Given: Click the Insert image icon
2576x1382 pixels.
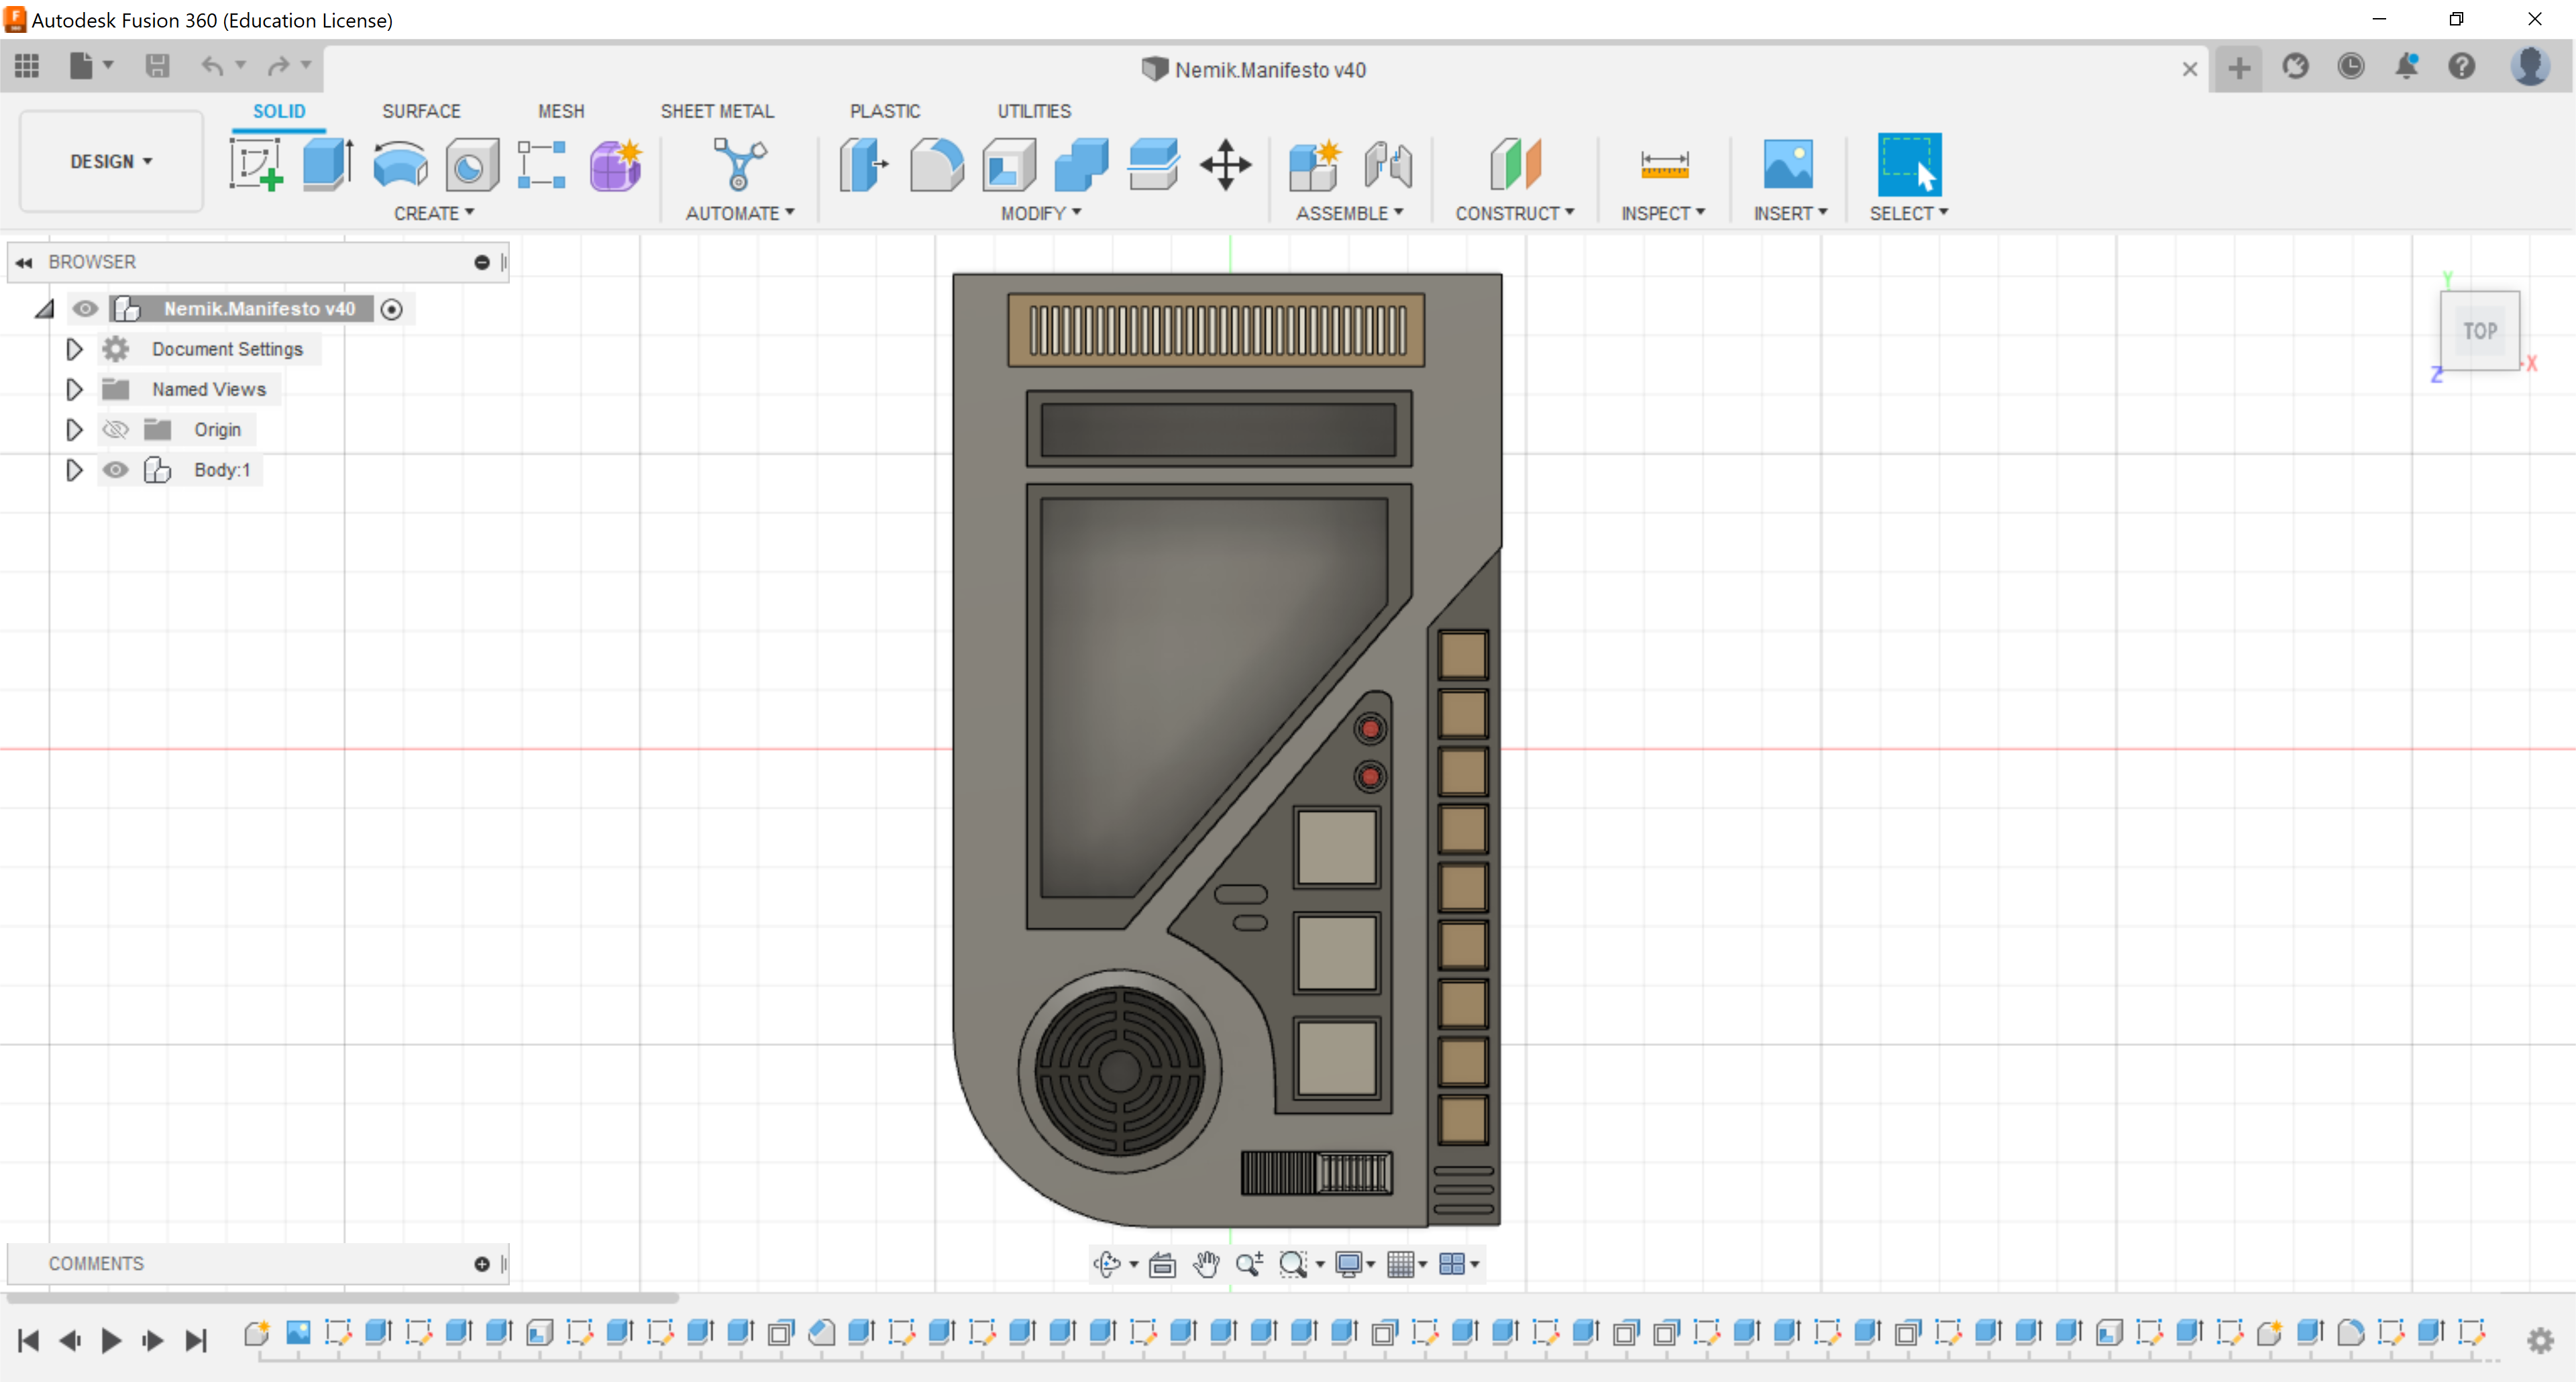Looking at the screenshot, I should point(1788,165).
